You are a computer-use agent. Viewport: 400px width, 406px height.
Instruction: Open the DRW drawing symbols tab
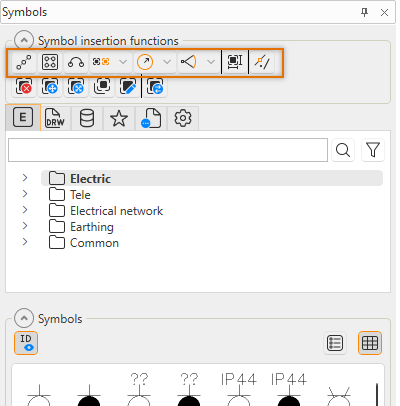[55, 118]
